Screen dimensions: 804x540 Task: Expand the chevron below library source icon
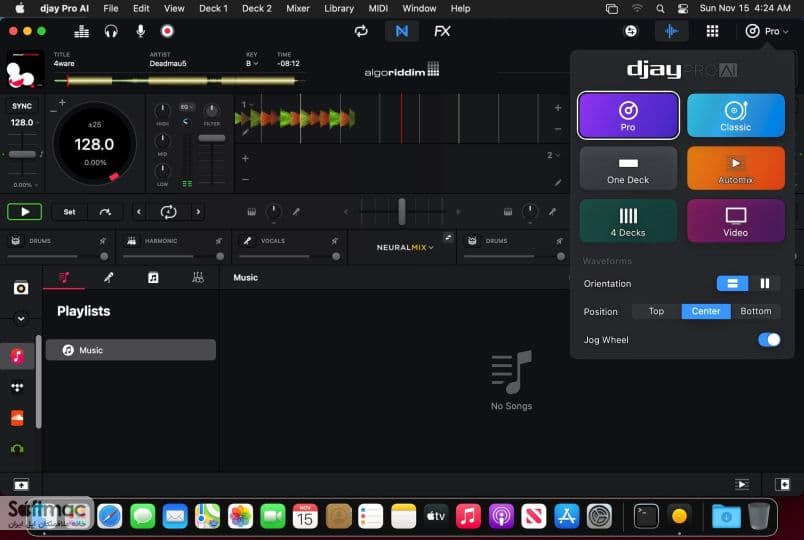pyautogui.click(x=21, y=318)
